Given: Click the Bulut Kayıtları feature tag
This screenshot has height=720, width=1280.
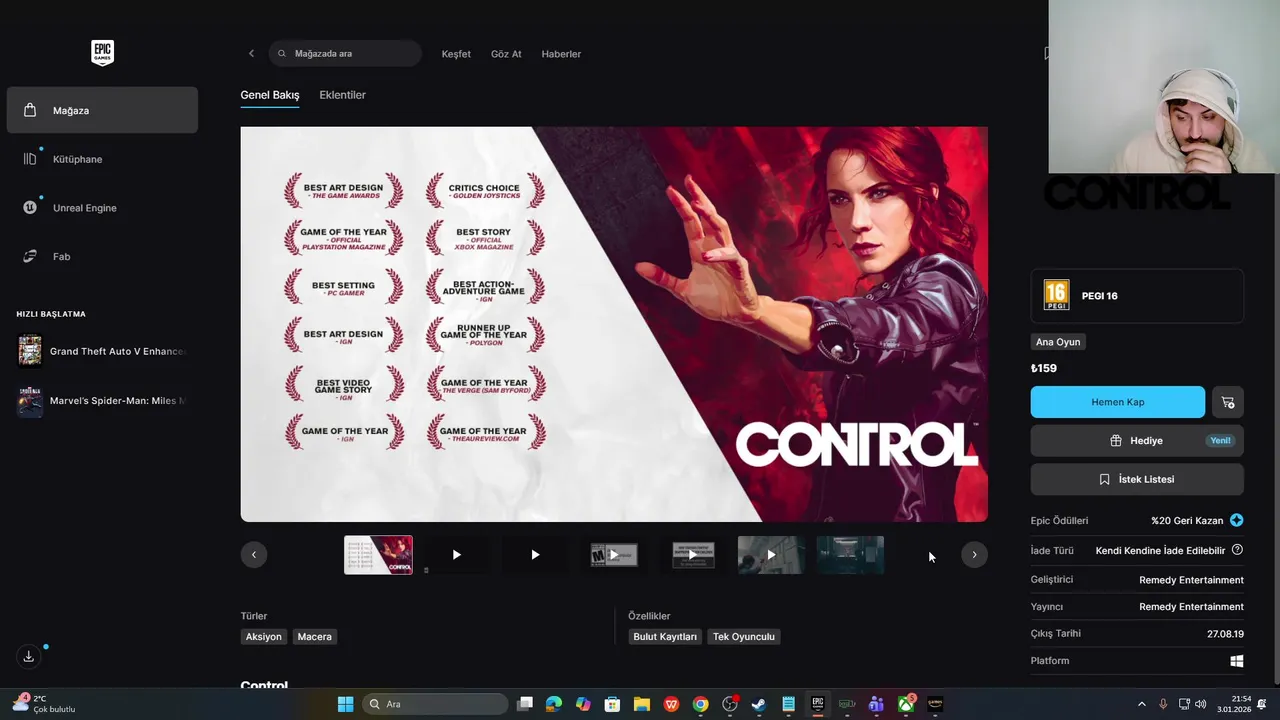Looking at the screenshot, I should point(665,636).
